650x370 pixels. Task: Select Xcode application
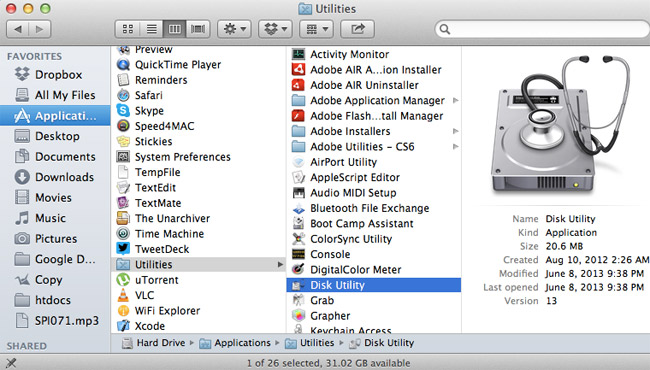199,326
